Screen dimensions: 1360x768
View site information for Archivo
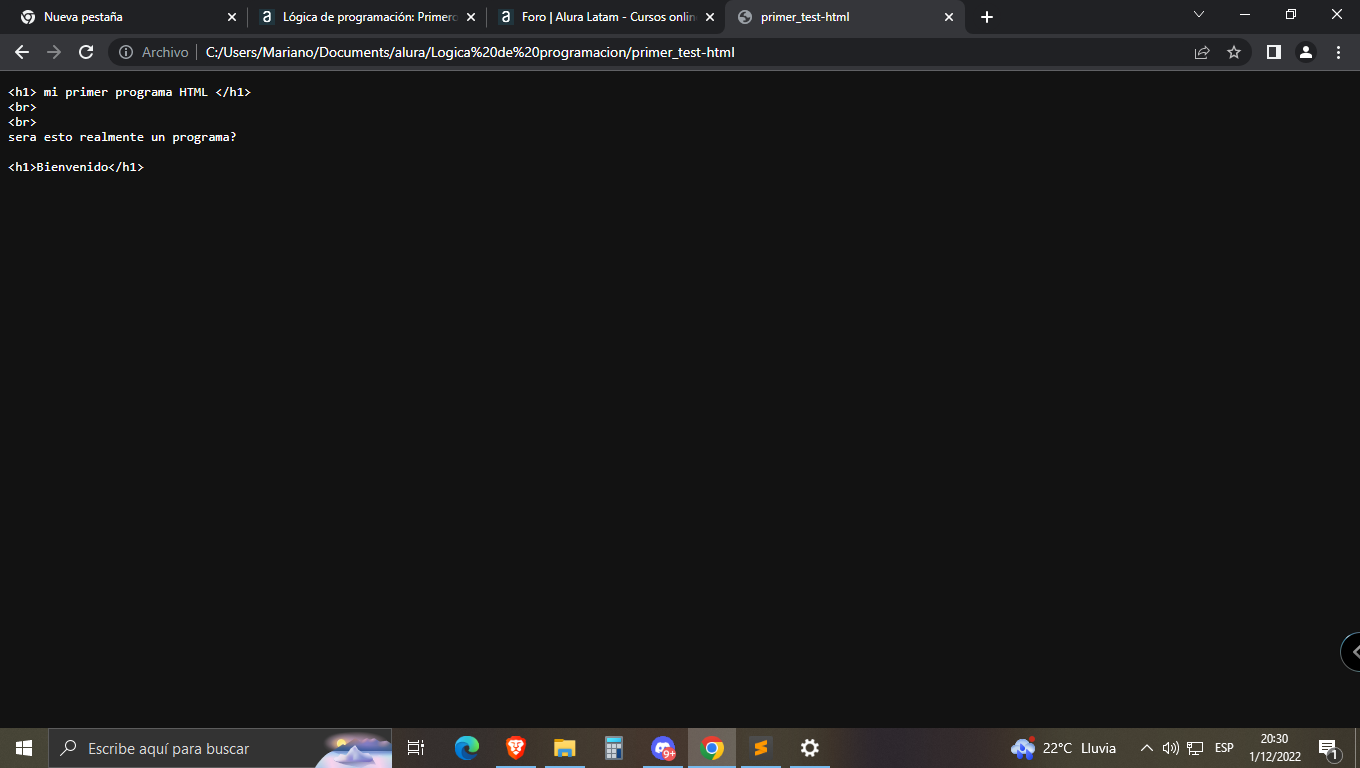coord(155,52)
